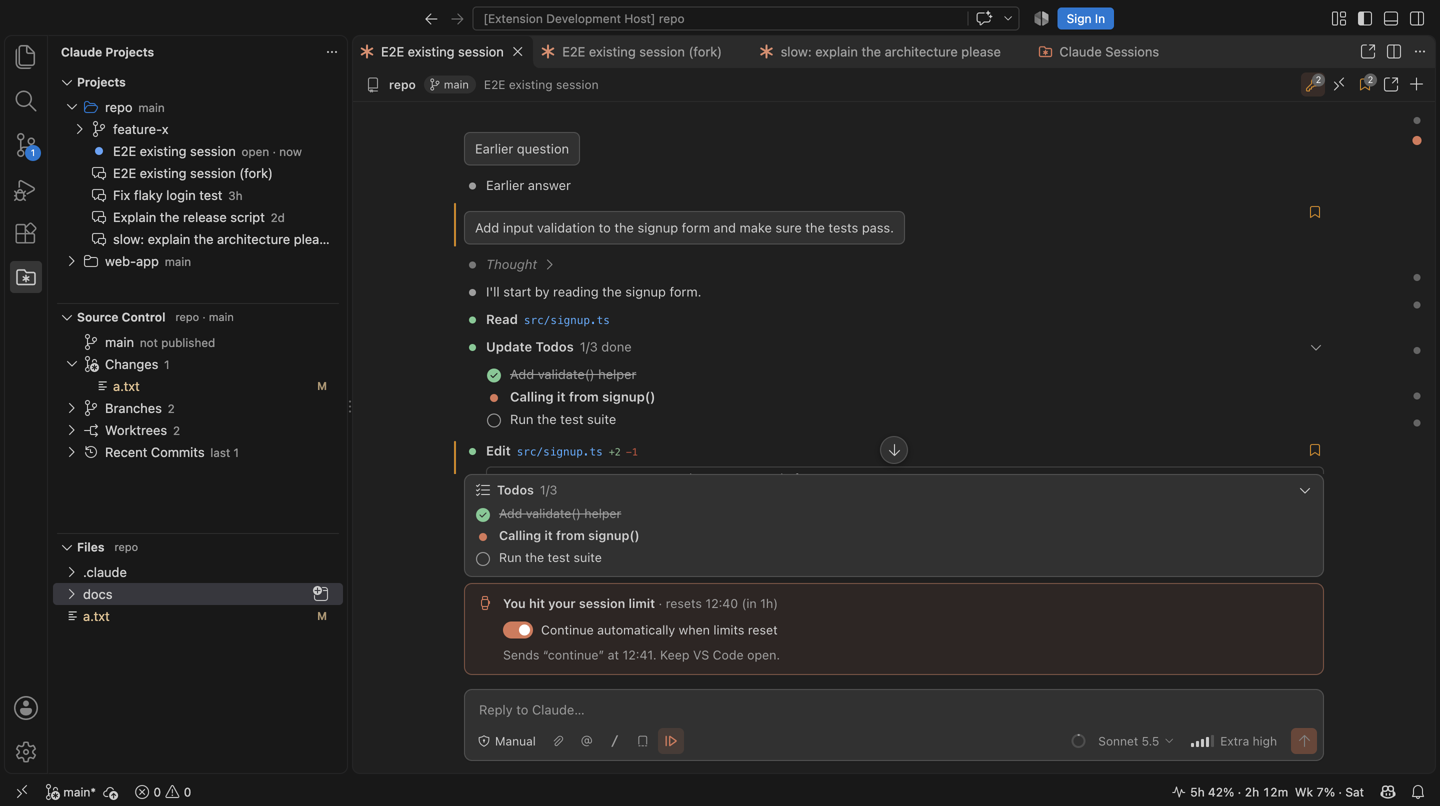This screenshot has height=806, width=1440.
Task: Open the Search view in activity bar
Action: coord(26,101)
